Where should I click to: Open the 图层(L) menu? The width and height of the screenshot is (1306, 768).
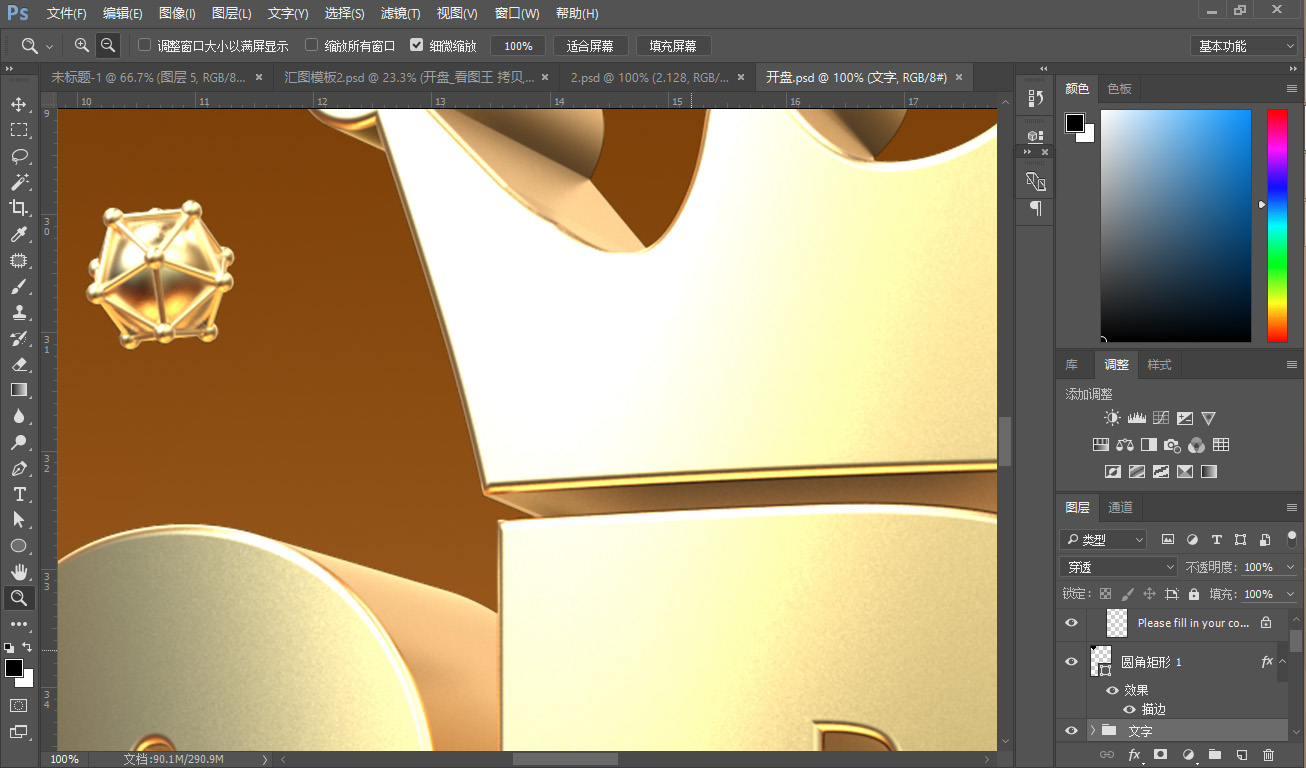[x=232, y=14]
